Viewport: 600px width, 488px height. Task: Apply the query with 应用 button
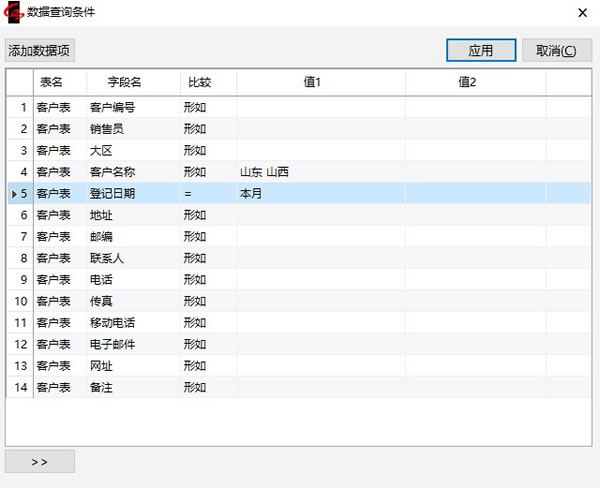click(481, 50)
